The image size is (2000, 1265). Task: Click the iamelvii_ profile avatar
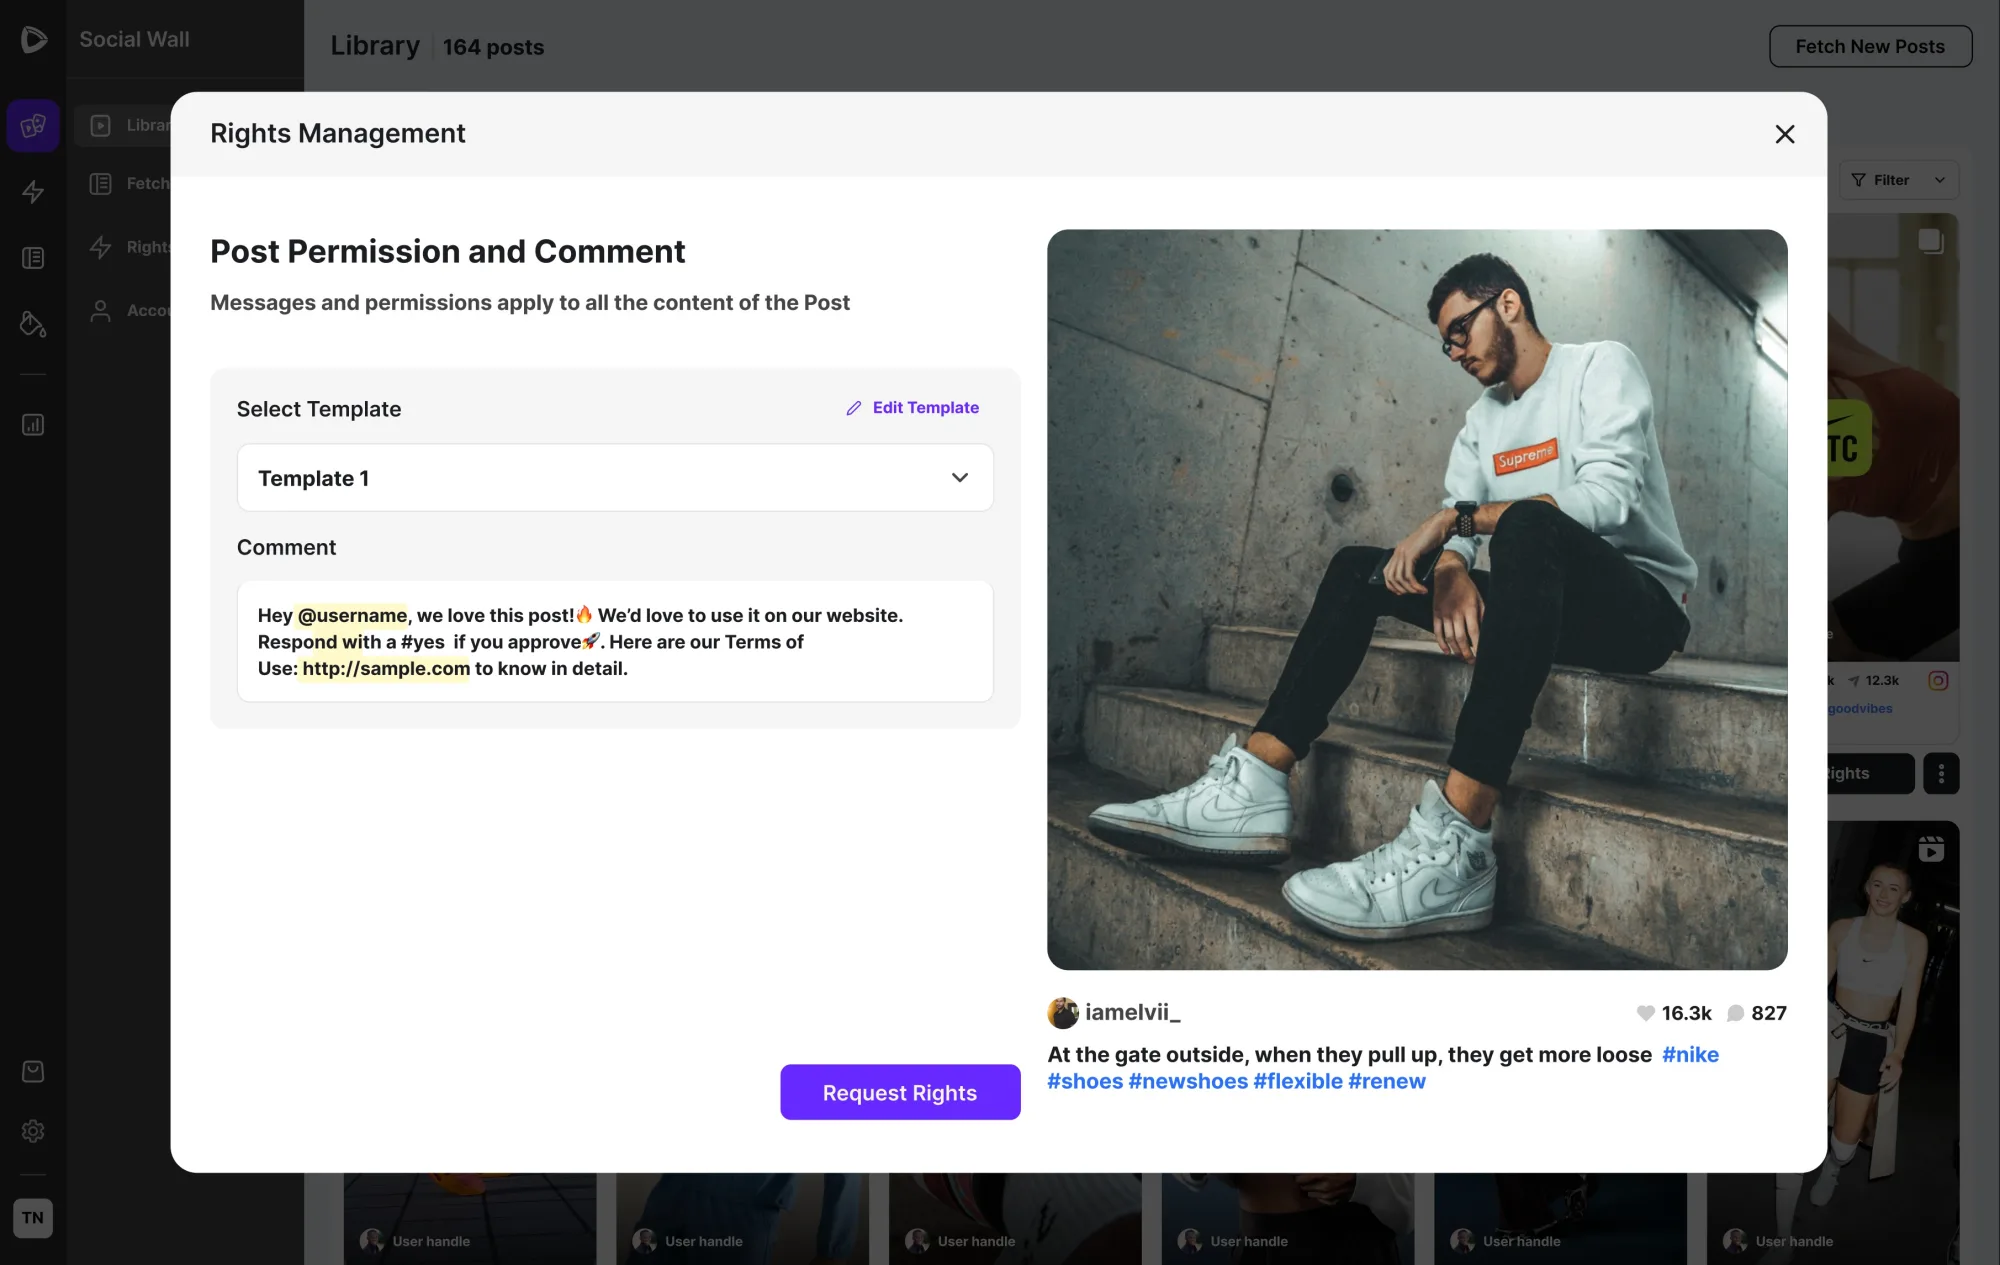pos(1062,1013)
